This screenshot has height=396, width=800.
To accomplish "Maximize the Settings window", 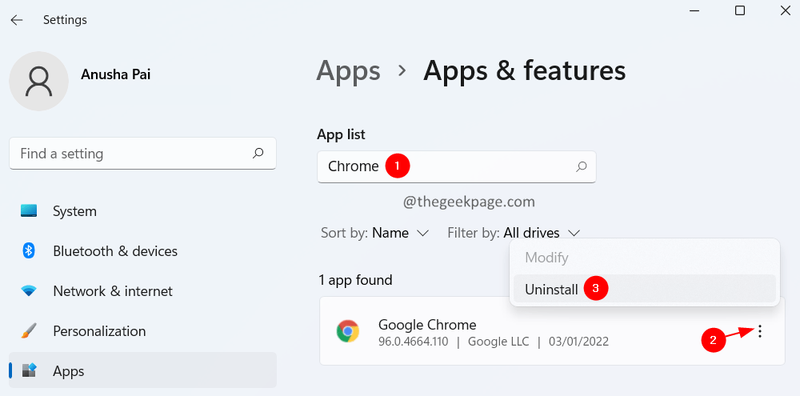I will (x=740, y=10).
